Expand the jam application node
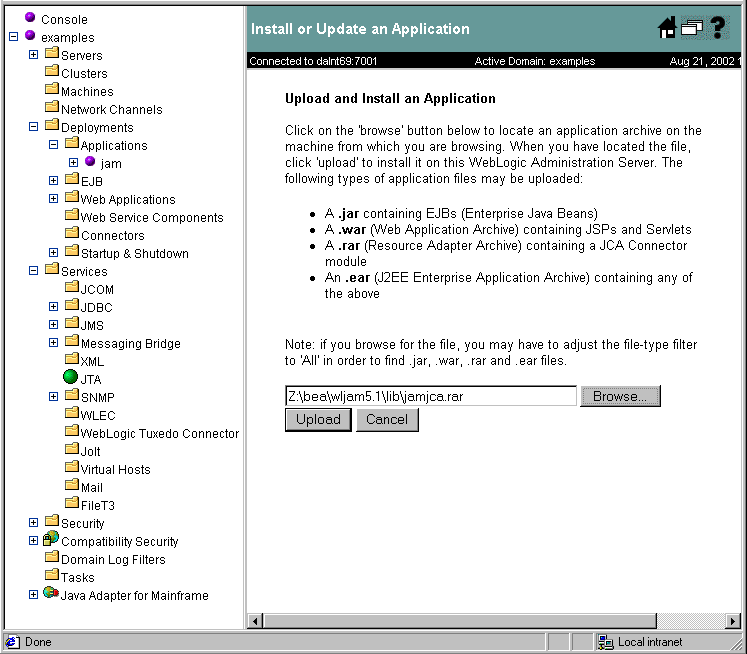The image size is (747, 654). tap(73, 162)
